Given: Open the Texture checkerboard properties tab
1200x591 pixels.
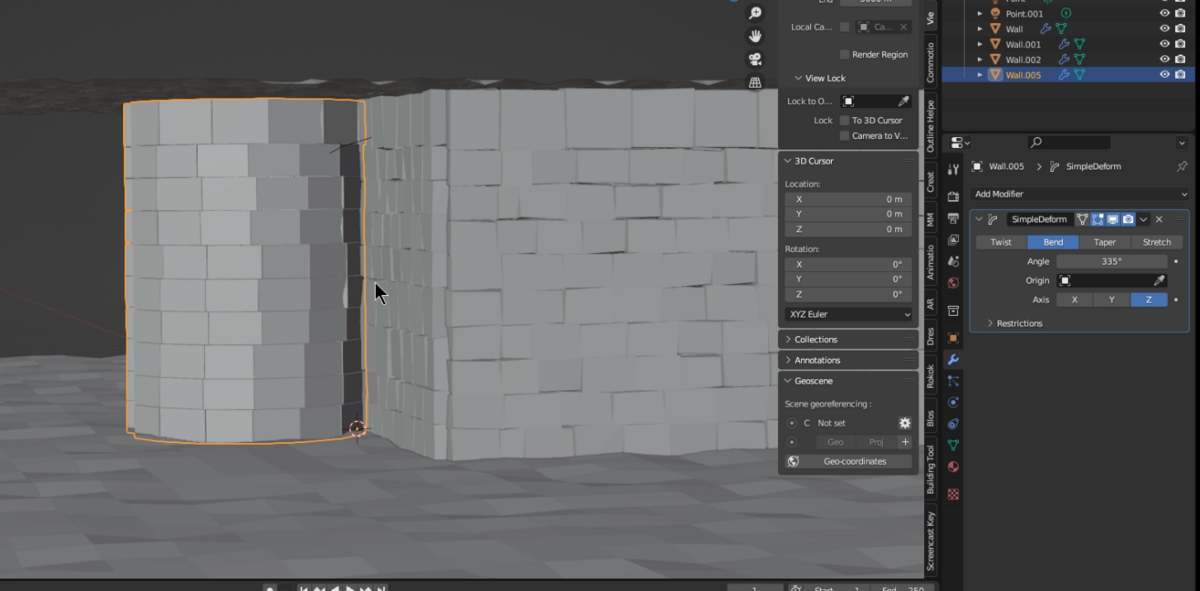Looking at the screenshot, I should coord(953,493).
